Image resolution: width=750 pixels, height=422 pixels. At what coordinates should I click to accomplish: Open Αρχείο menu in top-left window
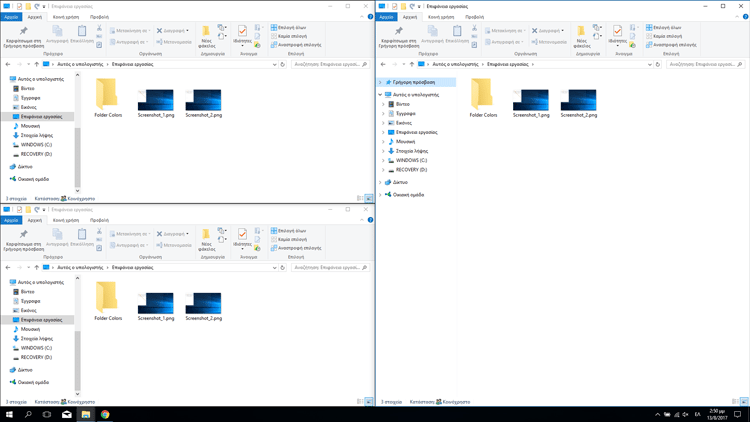(11, 17)
